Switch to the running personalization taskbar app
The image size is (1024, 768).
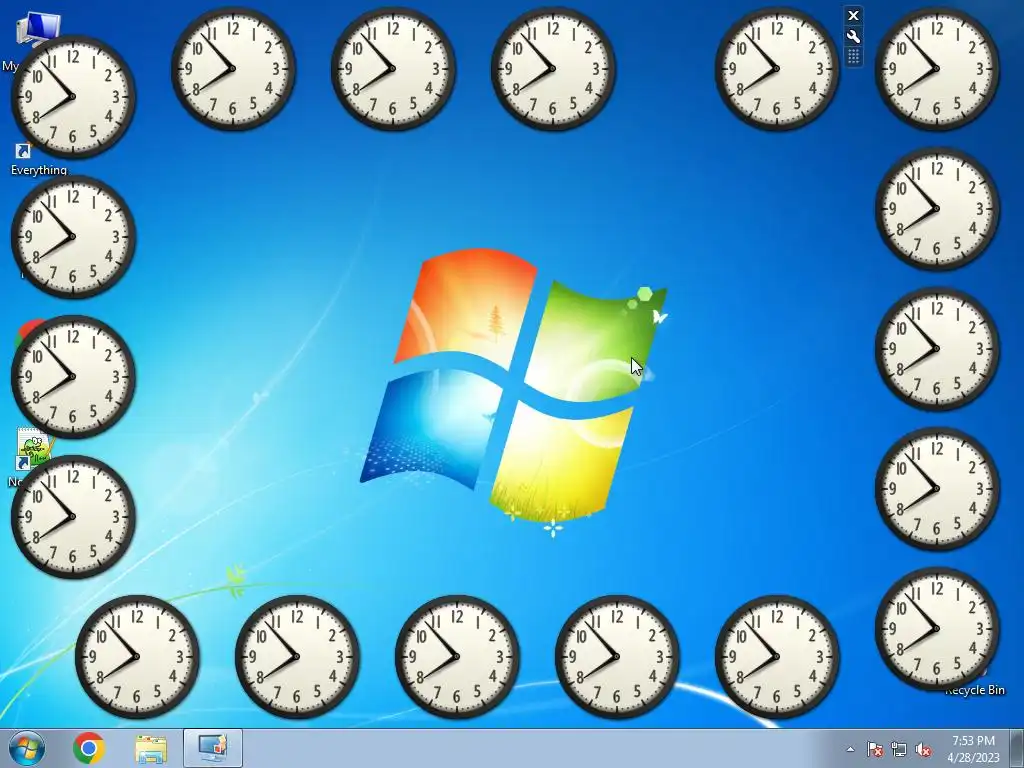click(x=213, y=748)
